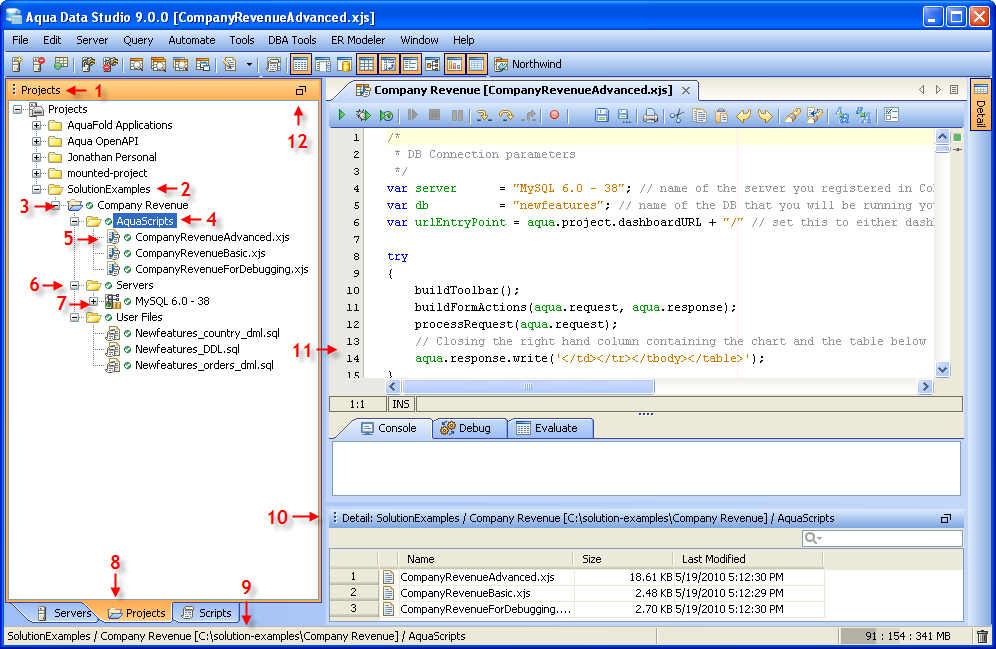Click the Print icon in editor toolbar
996x649 pixels.
tap(650, 116)
